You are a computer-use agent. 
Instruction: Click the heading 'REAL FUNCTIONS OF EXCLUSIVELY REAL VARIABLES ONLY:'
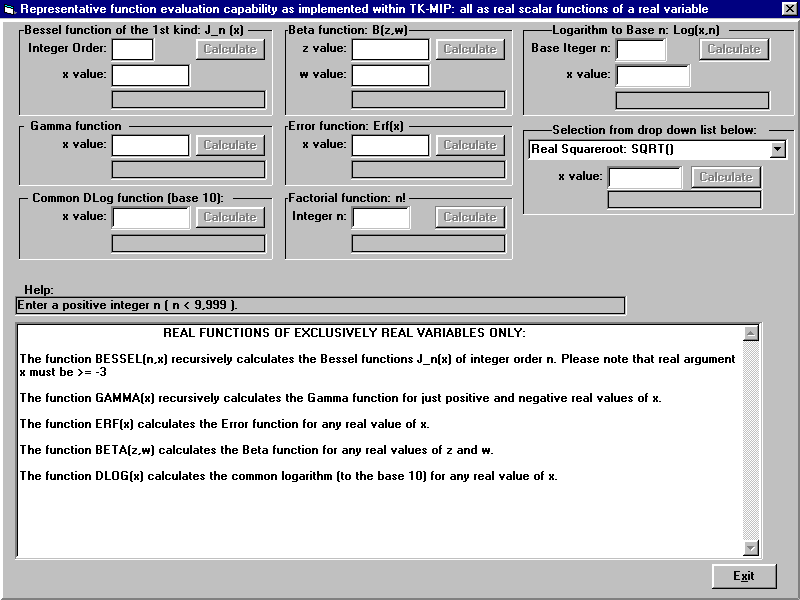pos(344,333)
